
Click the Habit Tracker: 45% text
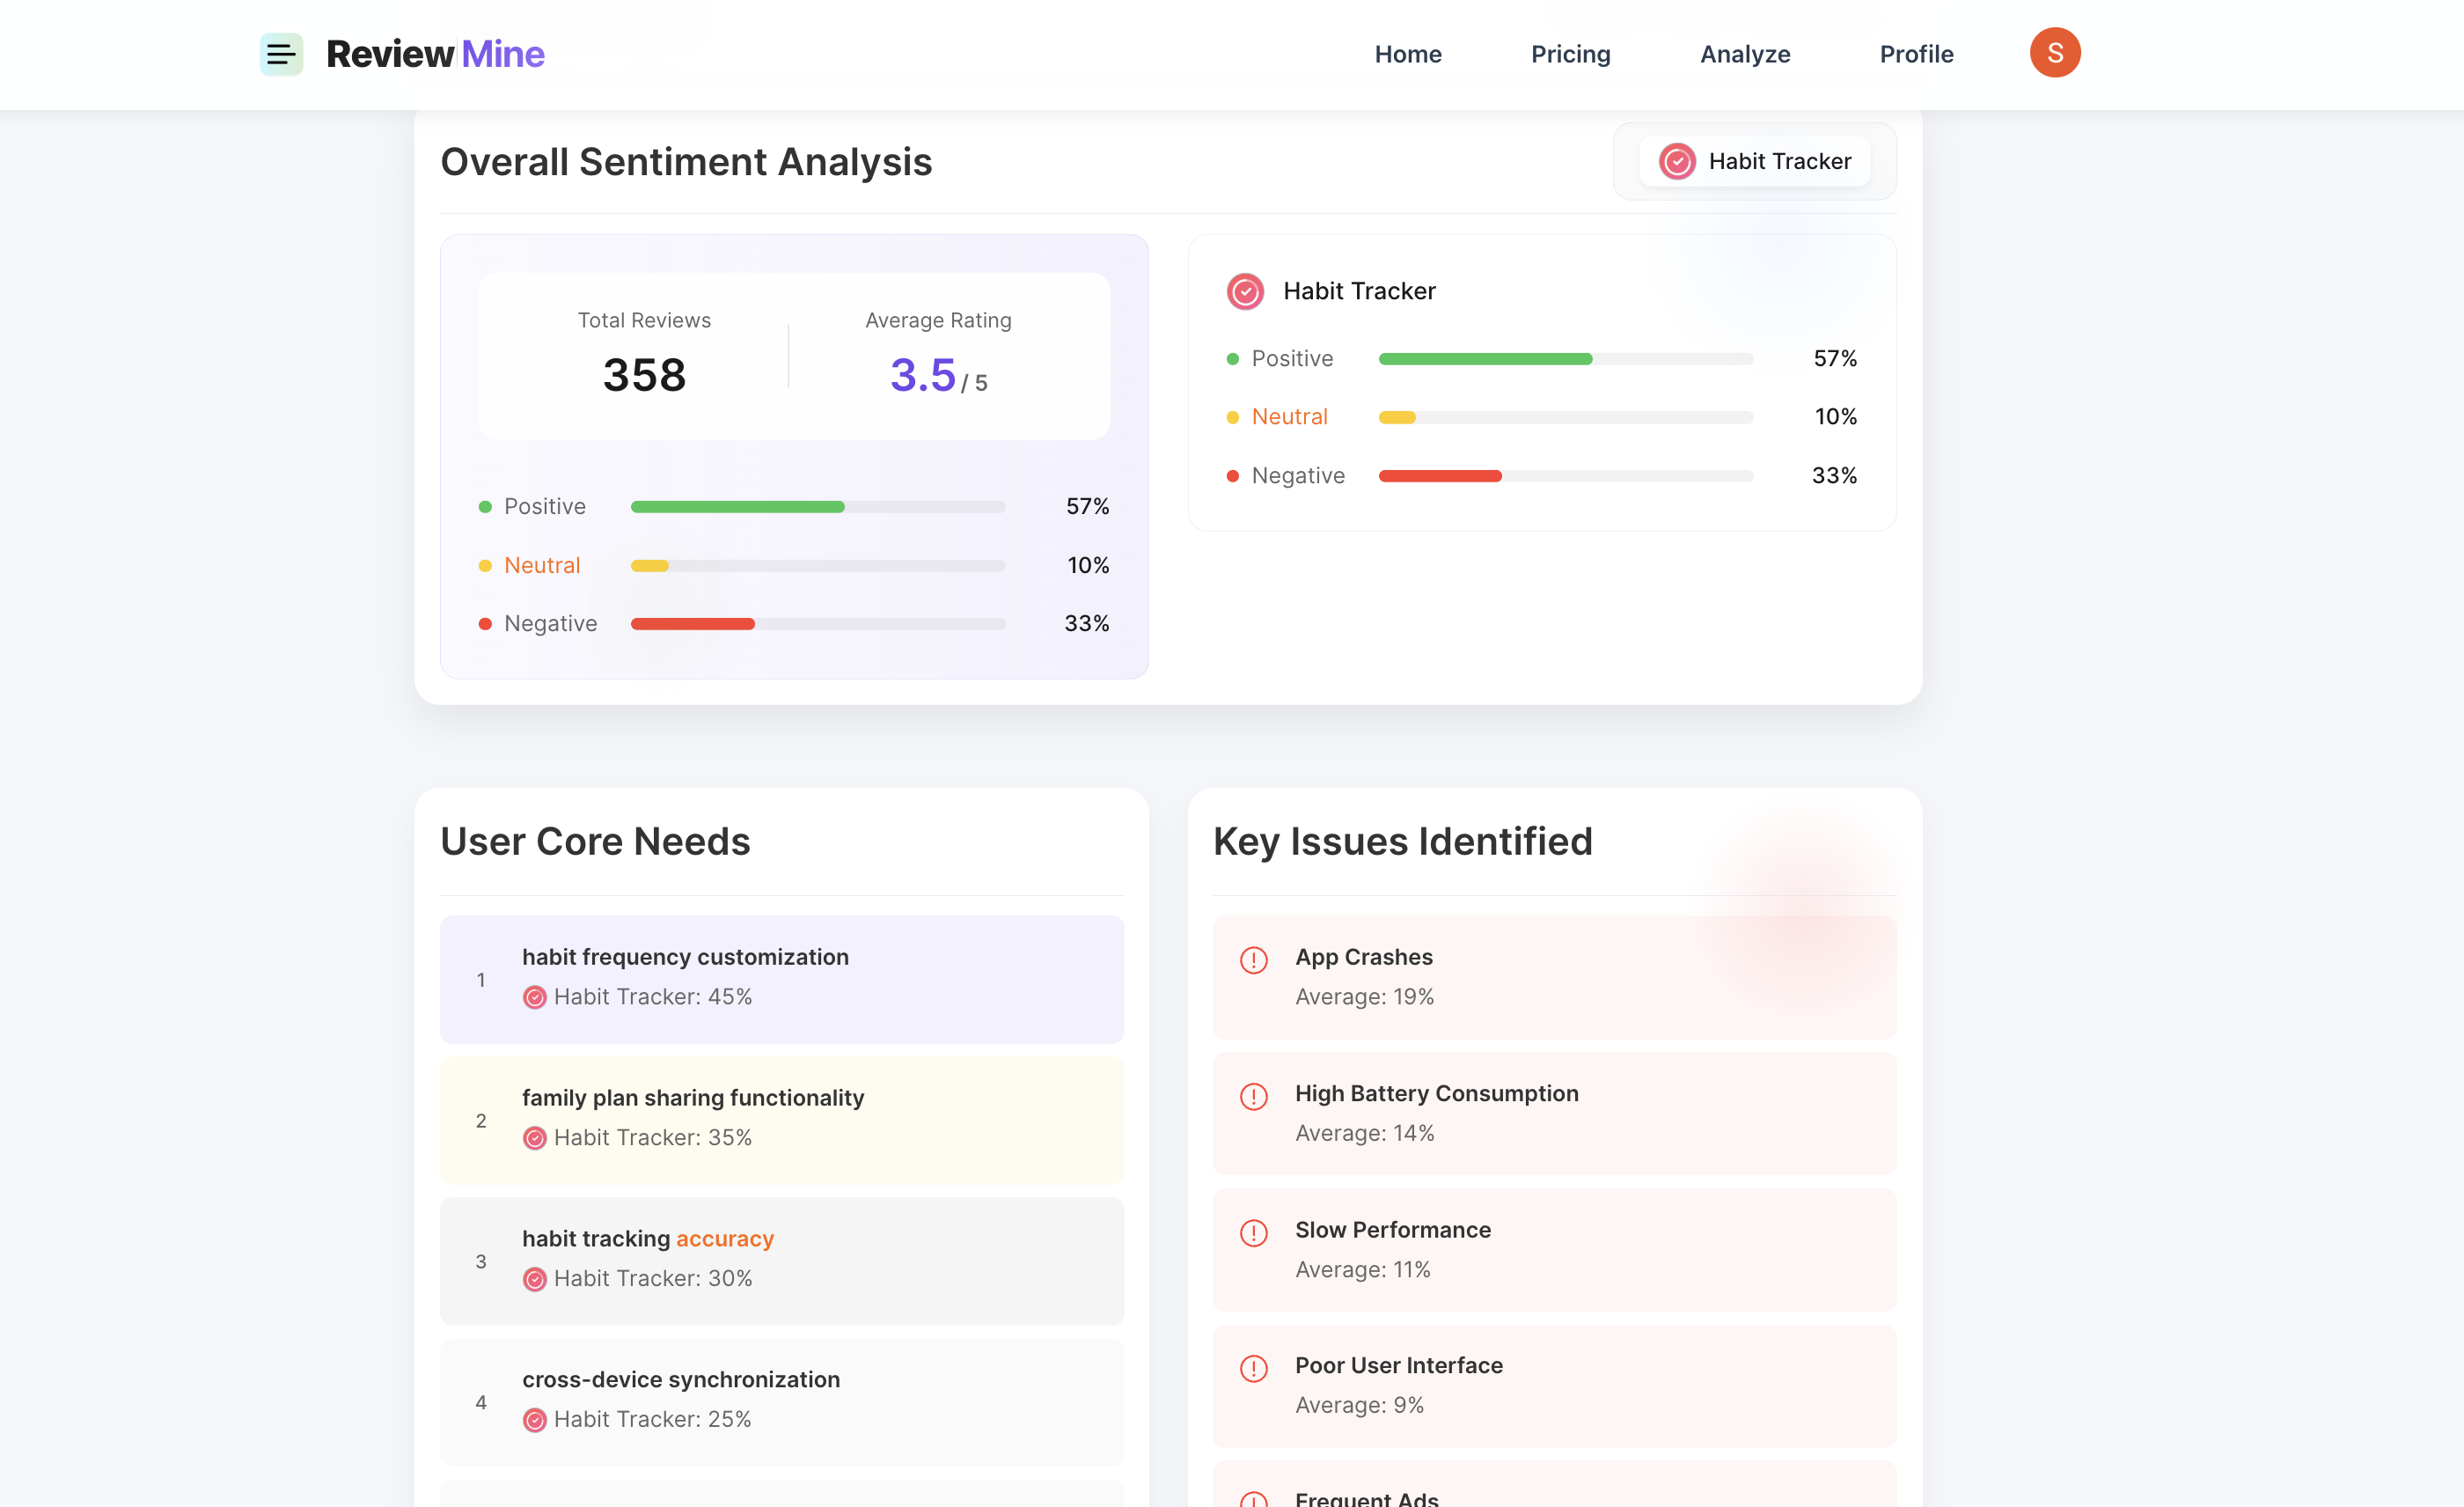(x=652, y=997)
